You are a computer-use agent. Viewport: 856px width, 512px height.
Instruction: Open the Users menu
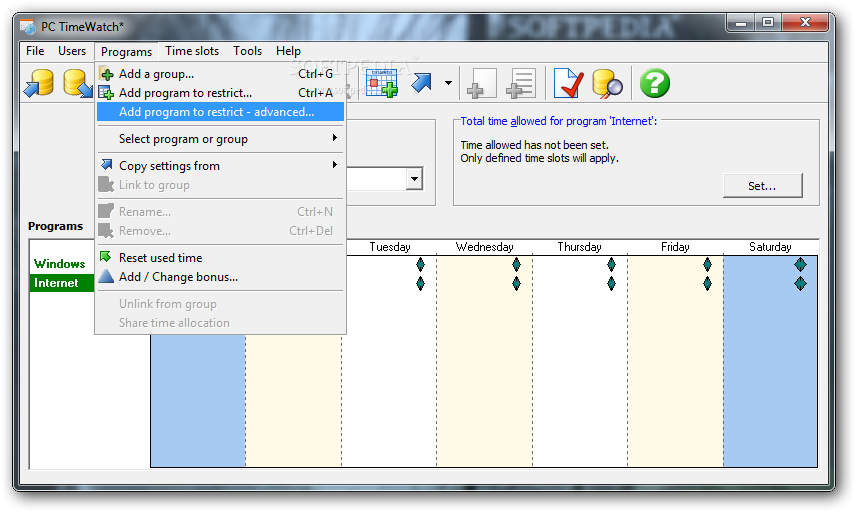(72, 51)
